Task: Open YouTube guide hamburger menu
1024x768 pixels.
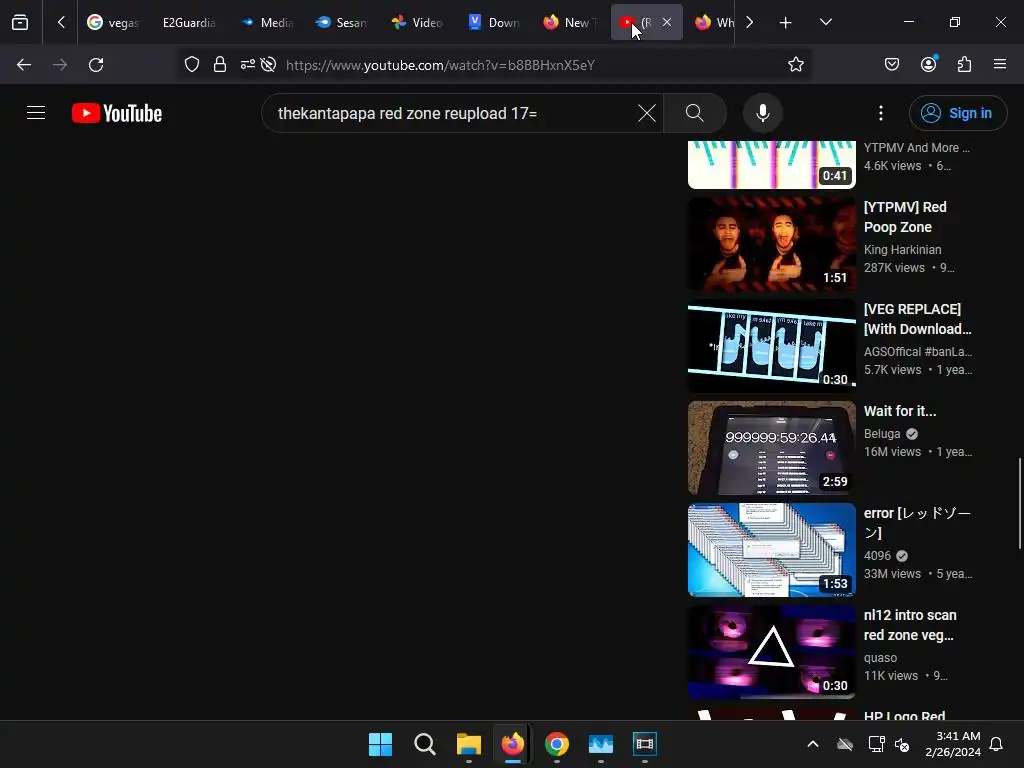Action: 36,113
